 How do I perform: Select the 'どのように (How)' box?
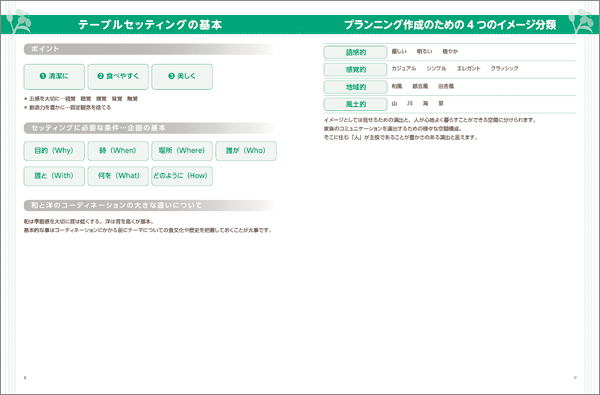coord(182,176)
